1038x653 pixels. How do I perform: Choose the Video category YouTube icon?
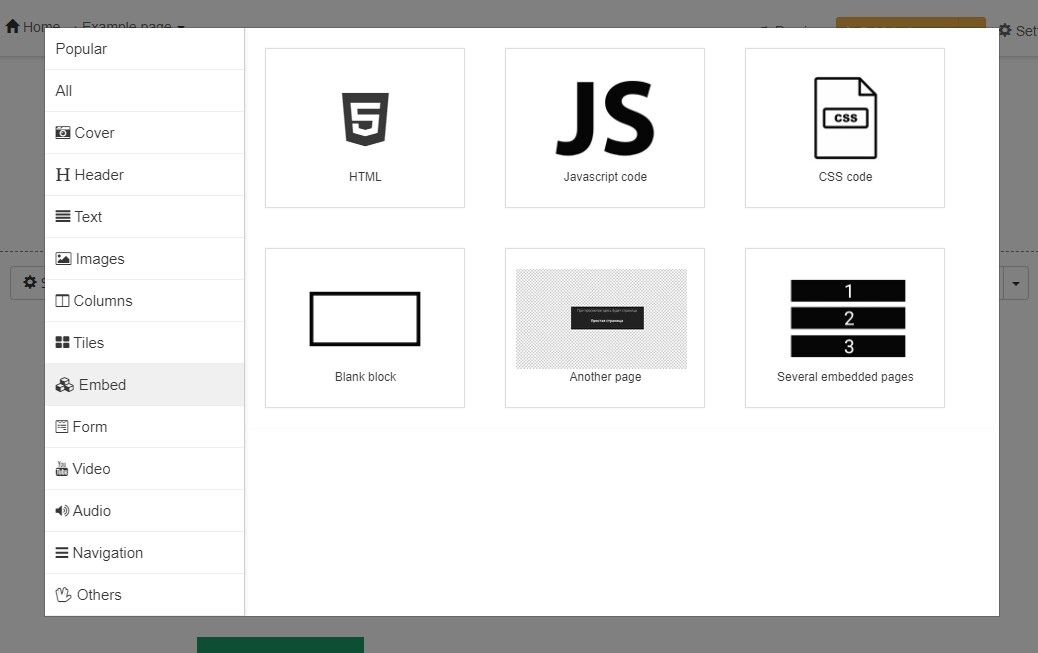(x=62, y=469)
